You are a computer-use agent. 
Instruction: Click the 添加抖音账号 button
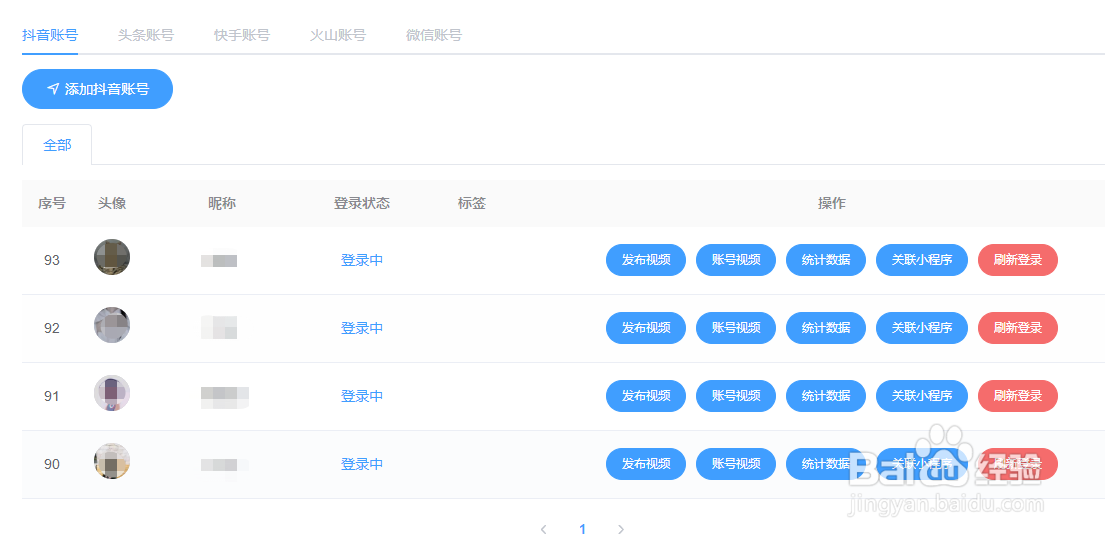pyautogui.click(x=97, y=89)
